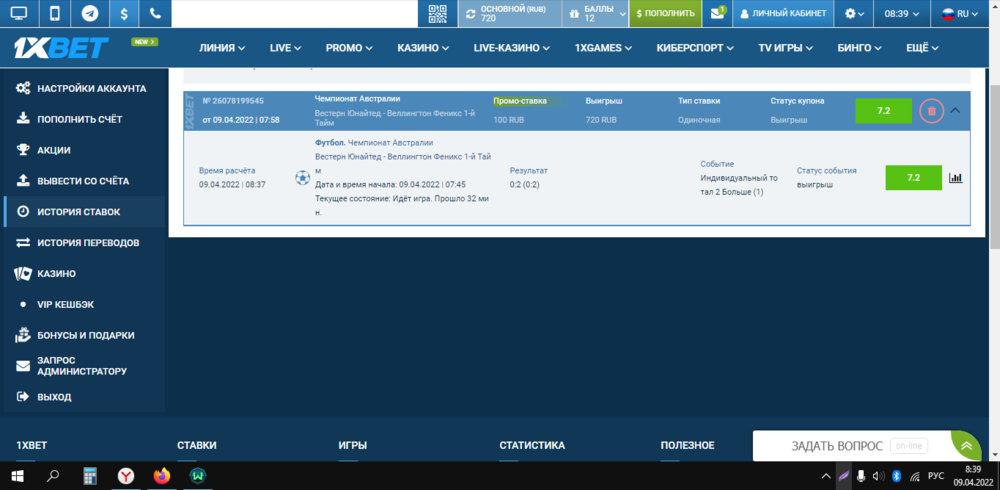Click the БОНУСЫ И ПОДАРКИ gift icon

click(x=23, y=335)
